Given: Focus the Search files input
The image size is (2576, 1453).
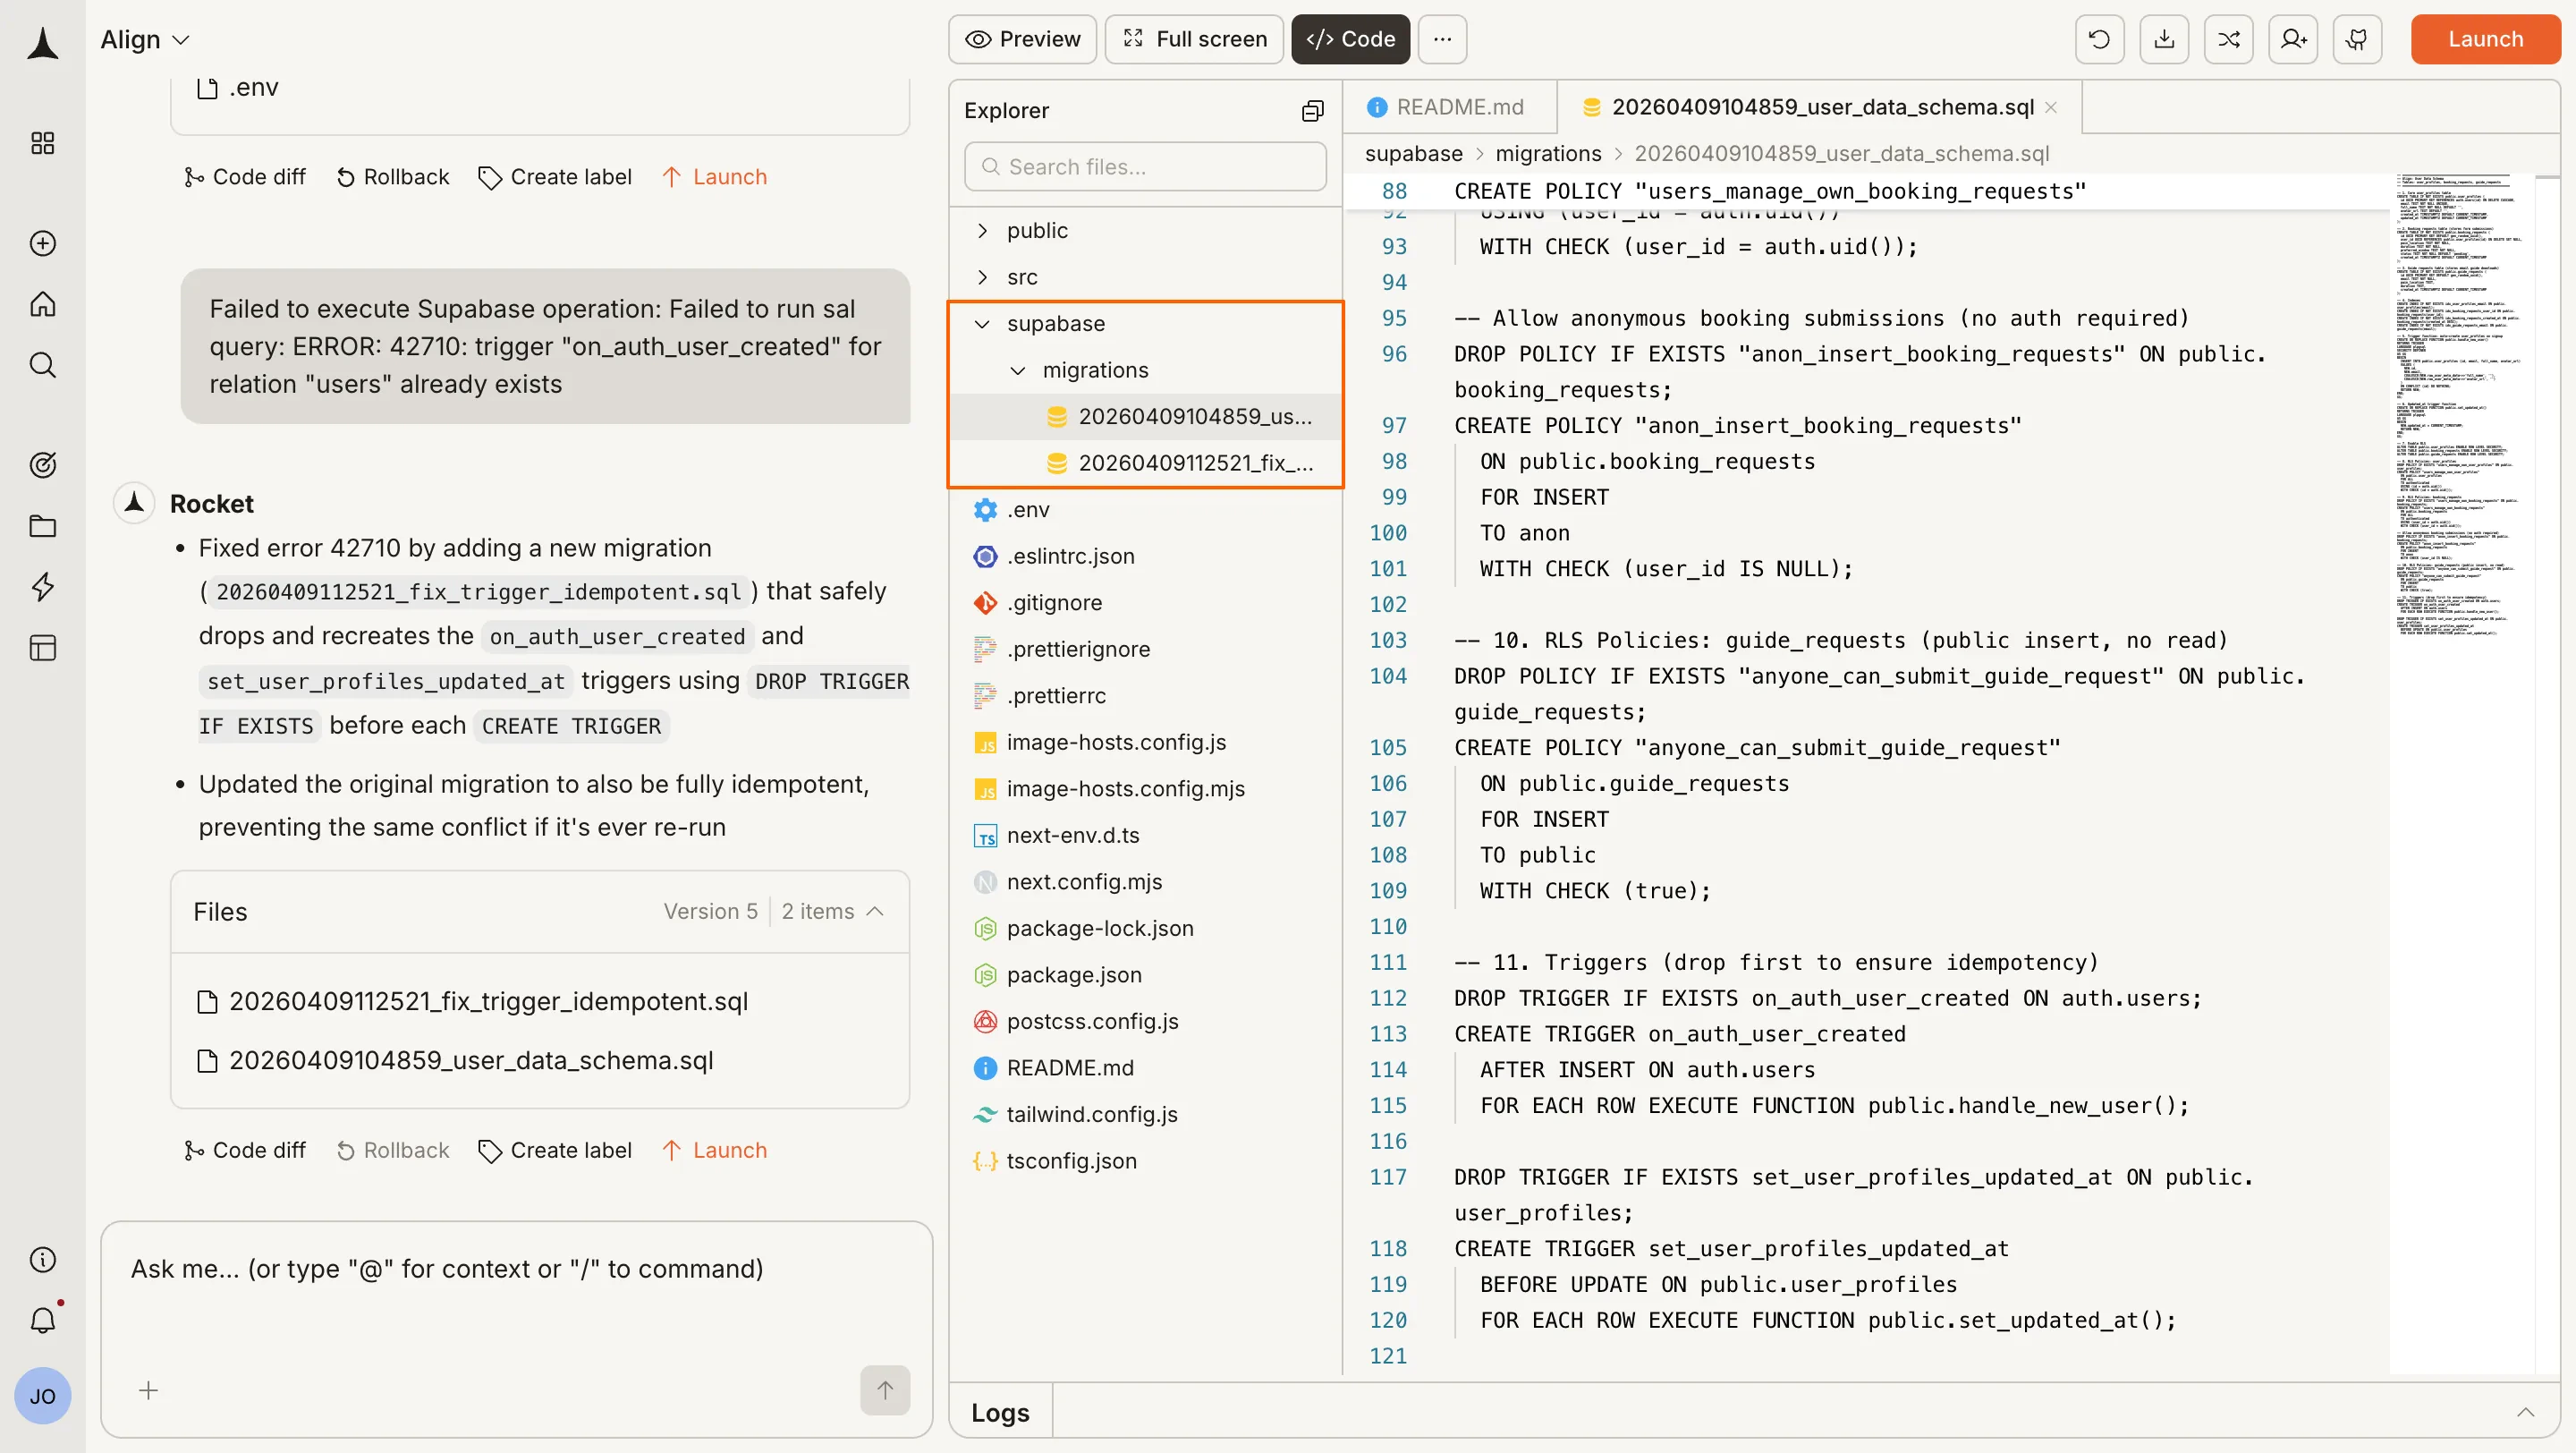Looking at the screenshot, I should 1145,167.
